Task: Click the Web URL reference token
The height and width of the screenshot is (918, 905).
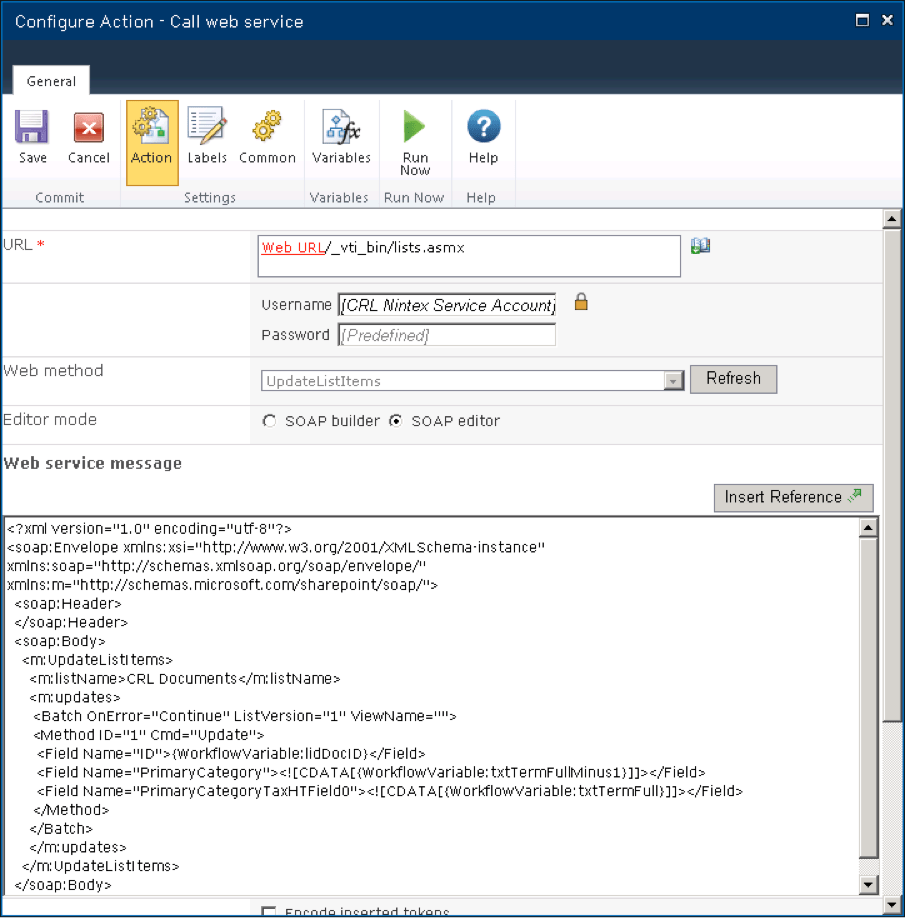Action: pyautogui.click(x=293, y=248)
